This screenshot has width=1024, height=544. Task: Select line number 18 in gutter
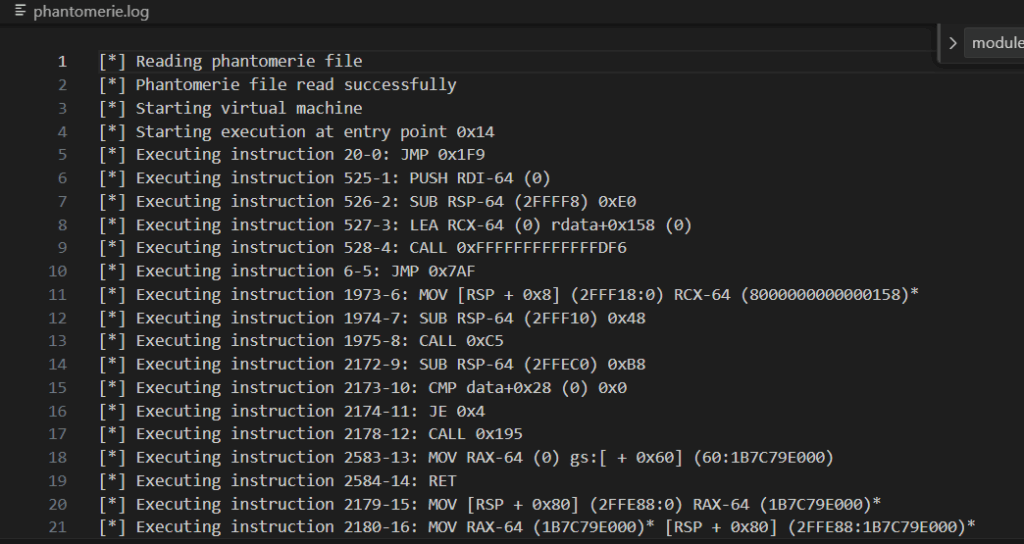[58, 457]
